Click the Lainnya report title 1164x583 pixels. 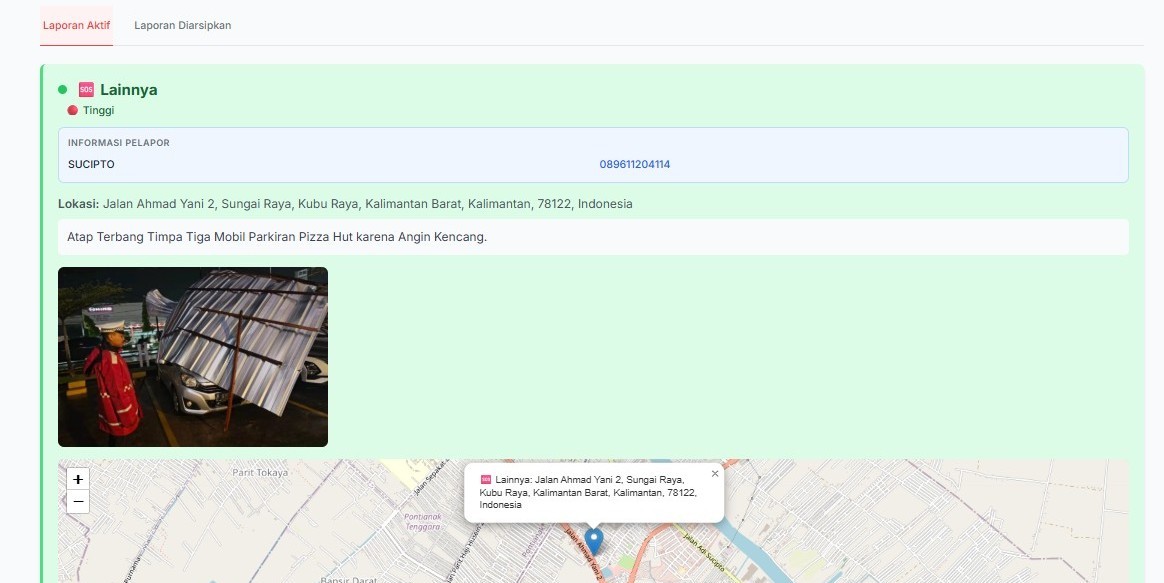pos(128,90)
